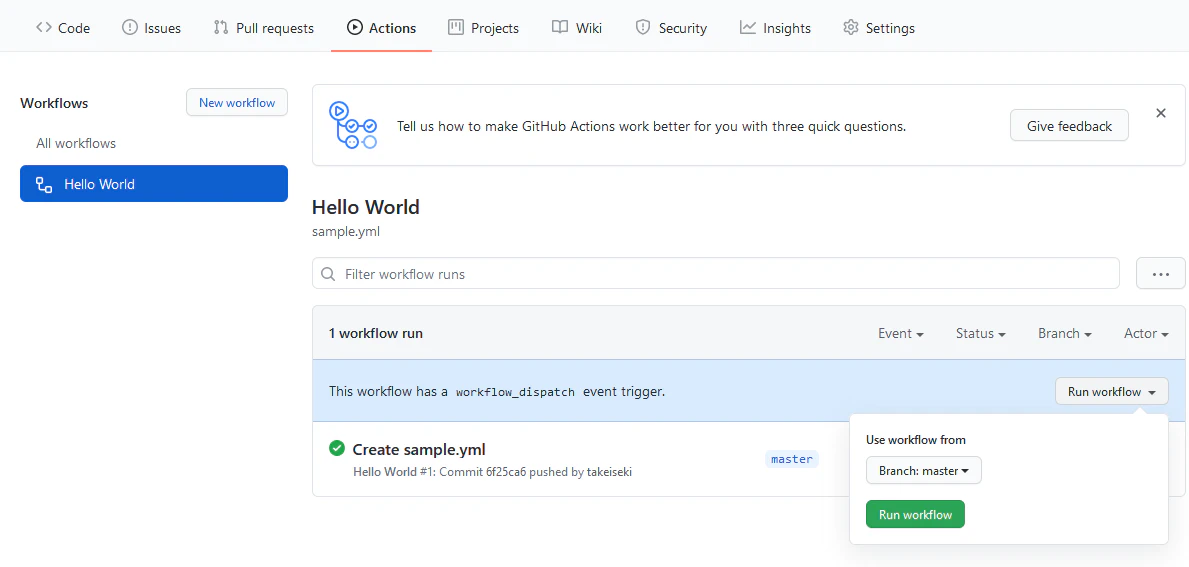Click 'Hello World #1: Commit 6f25ca6' text
Image resolution: width=1189 pixels, height=567 pixels.
(x=440, y=471)
